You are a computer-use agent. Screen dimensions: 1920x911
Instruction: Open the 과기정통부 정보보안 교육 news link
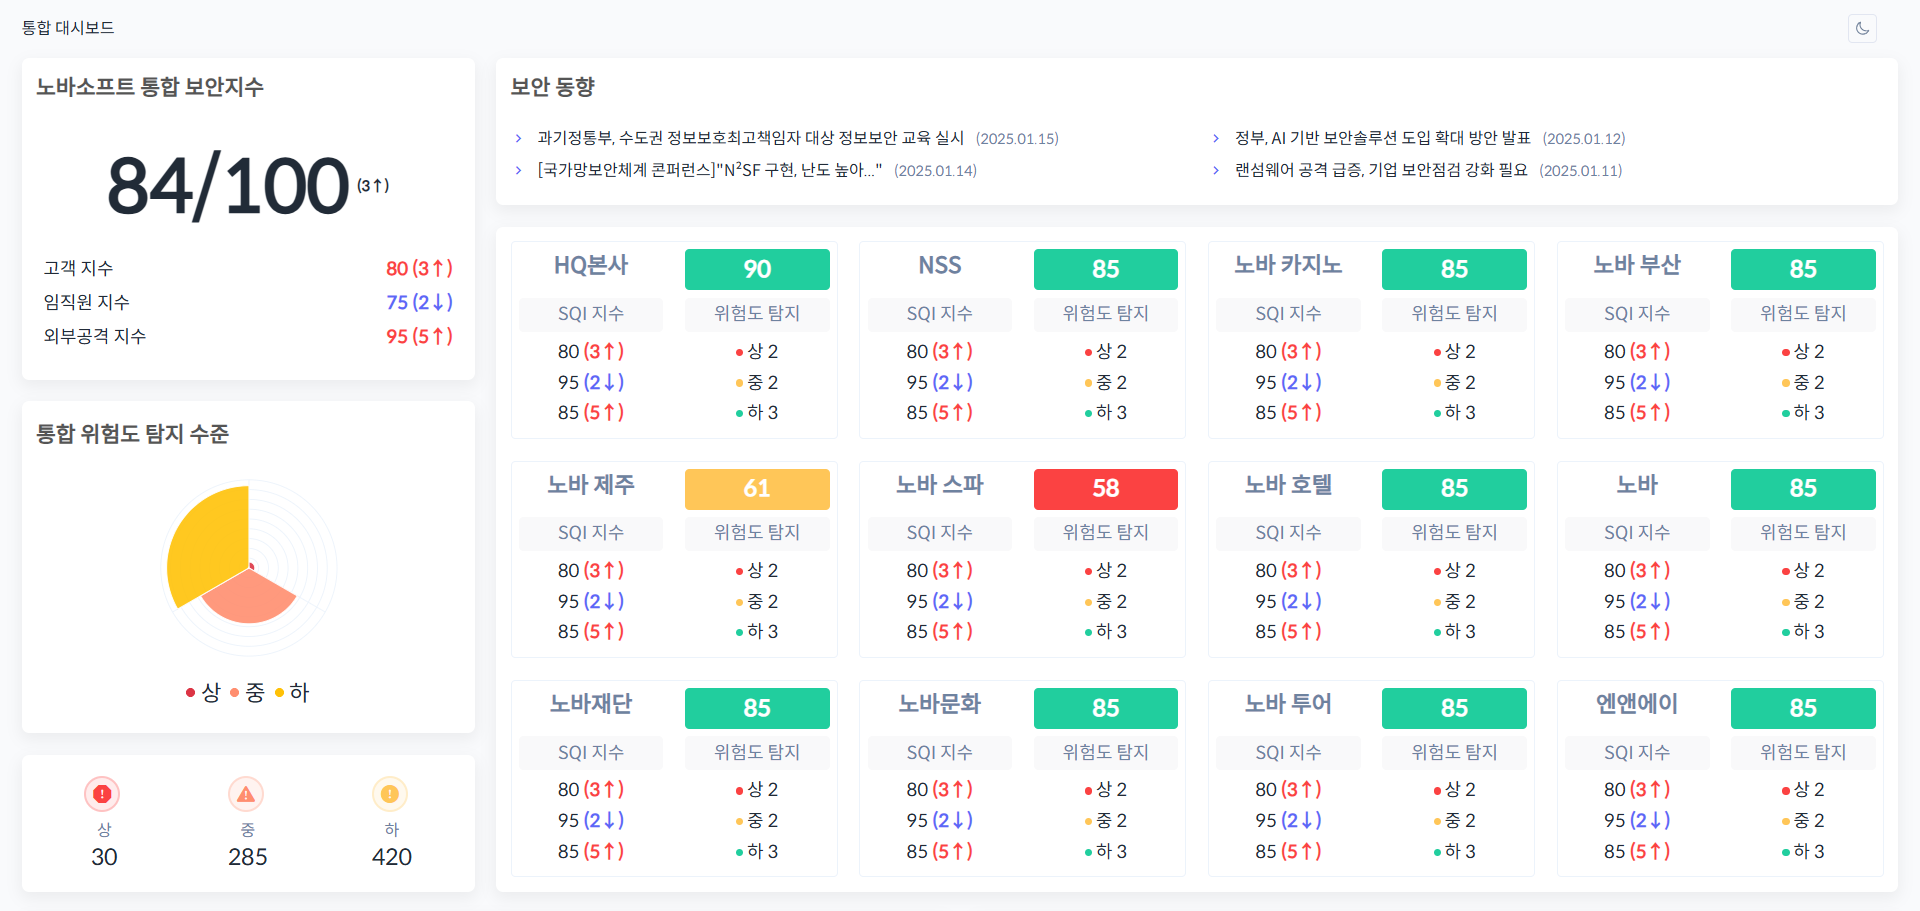click(x=750, y=138)
